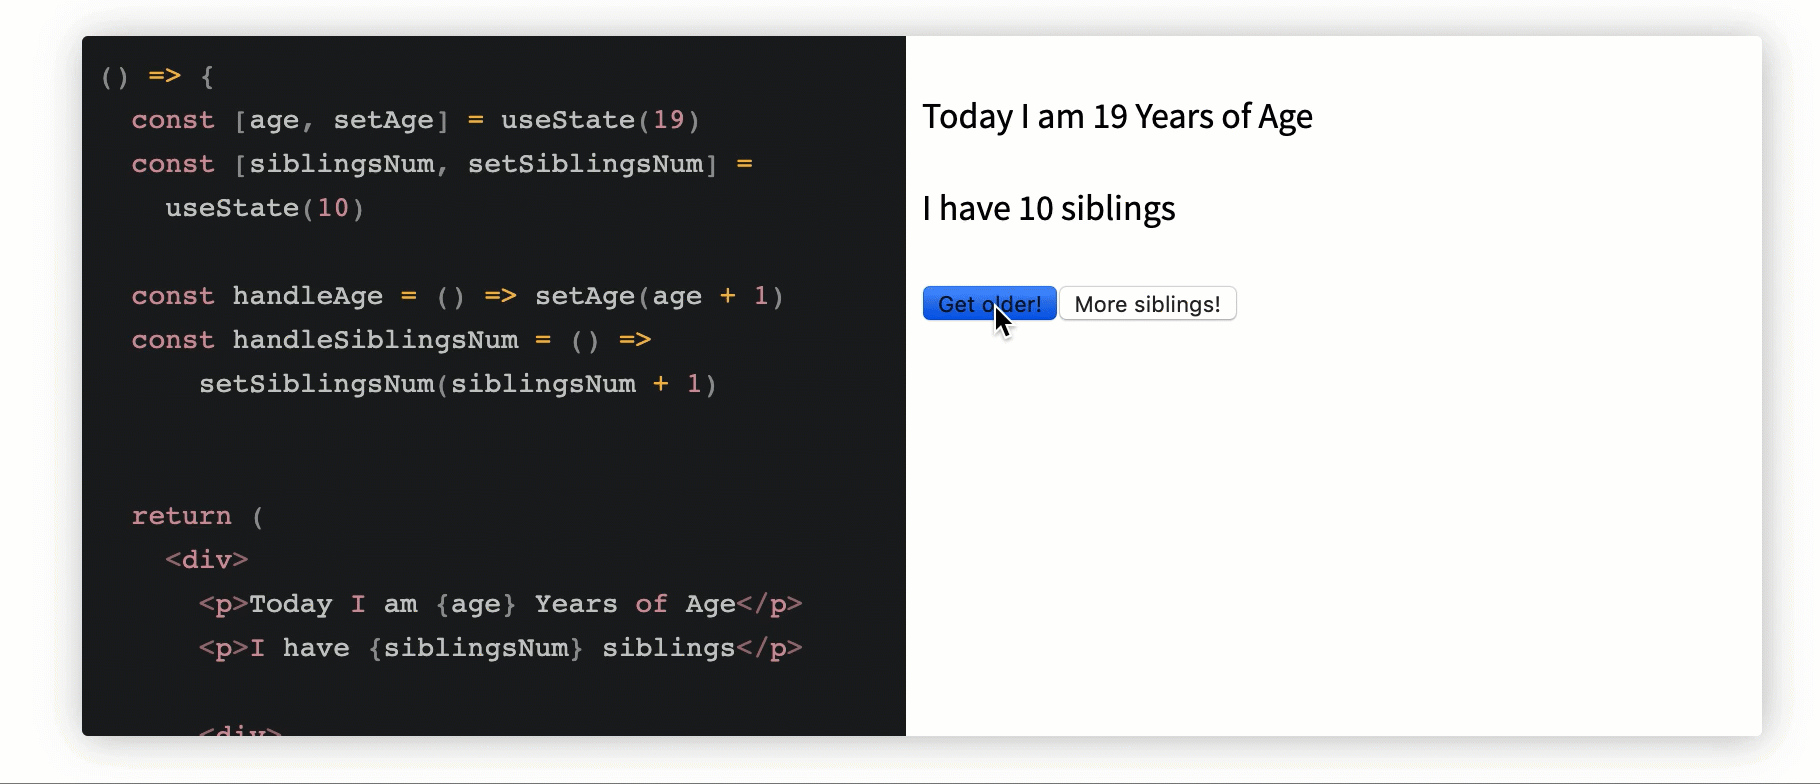Click setAge(age + 1) call in code

click(660, 296)
